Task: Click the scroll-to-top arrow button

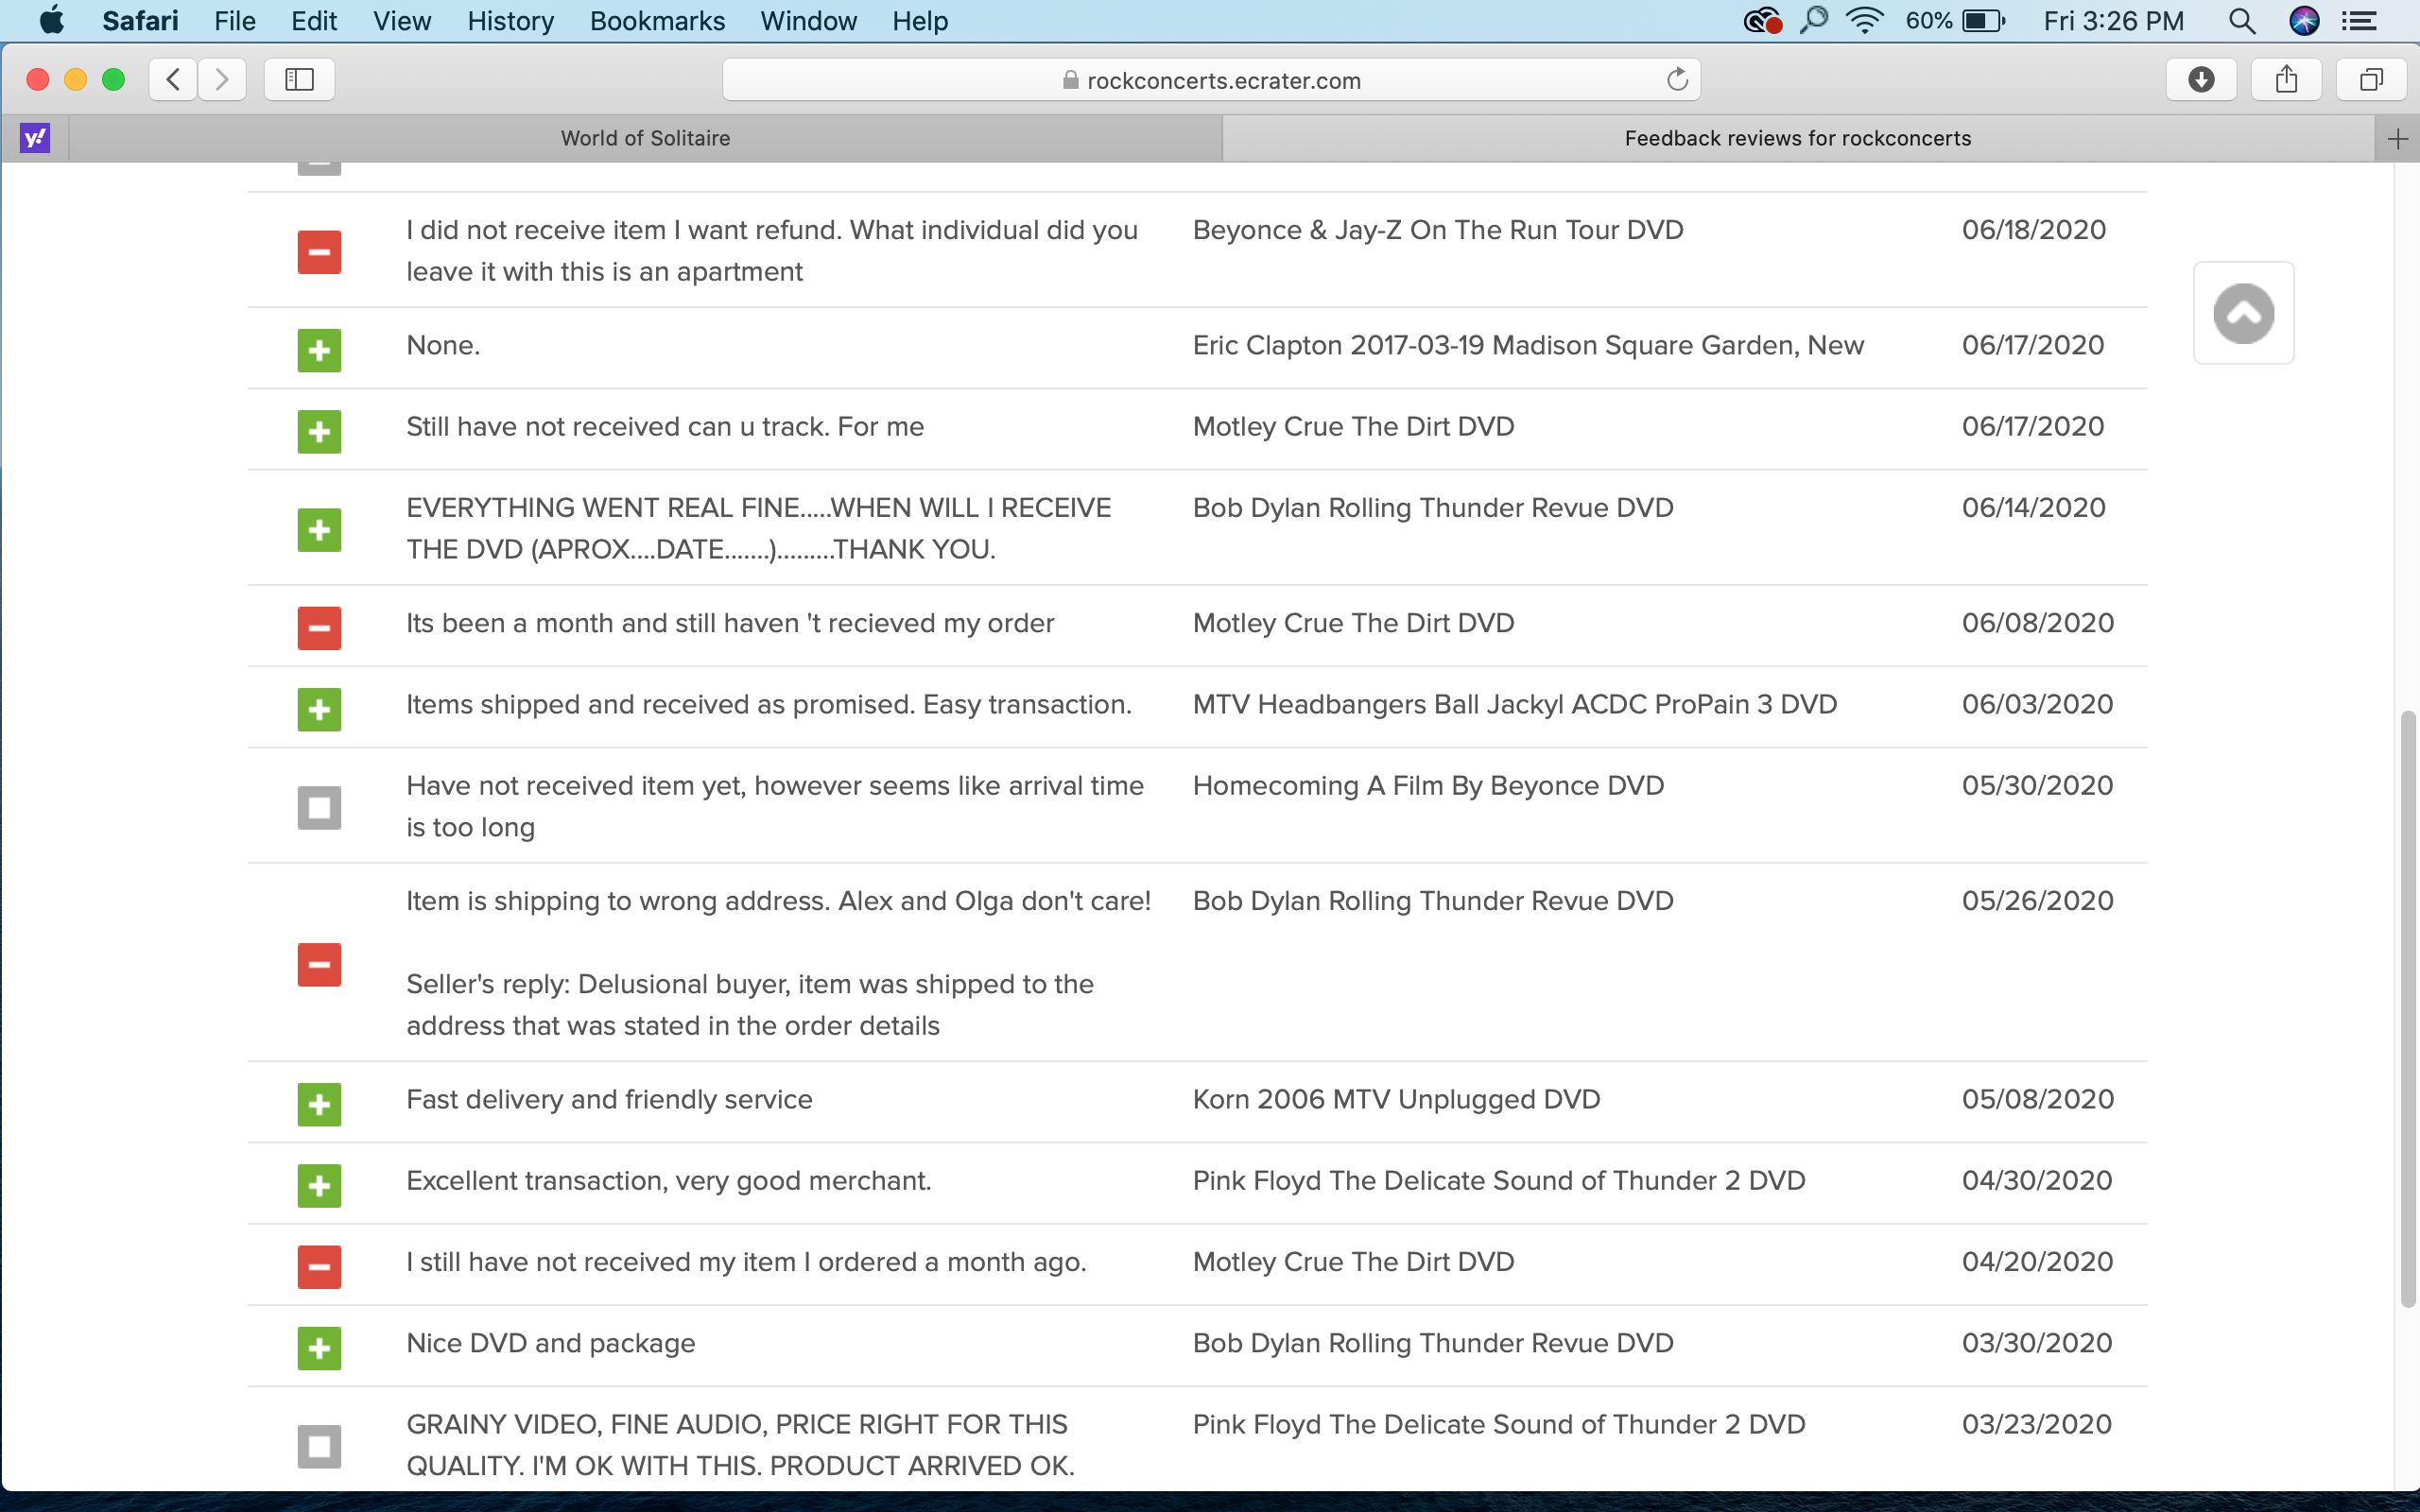Action: [2243, 313]
